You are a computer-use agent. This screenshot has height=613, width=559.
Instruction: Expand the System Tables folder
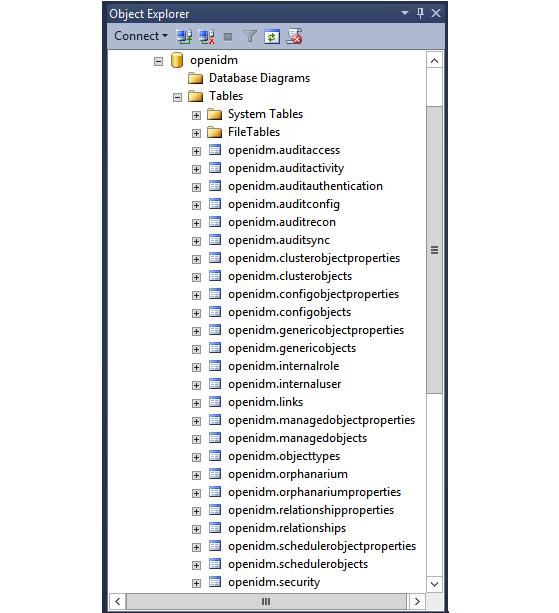(x=196, y=115)
